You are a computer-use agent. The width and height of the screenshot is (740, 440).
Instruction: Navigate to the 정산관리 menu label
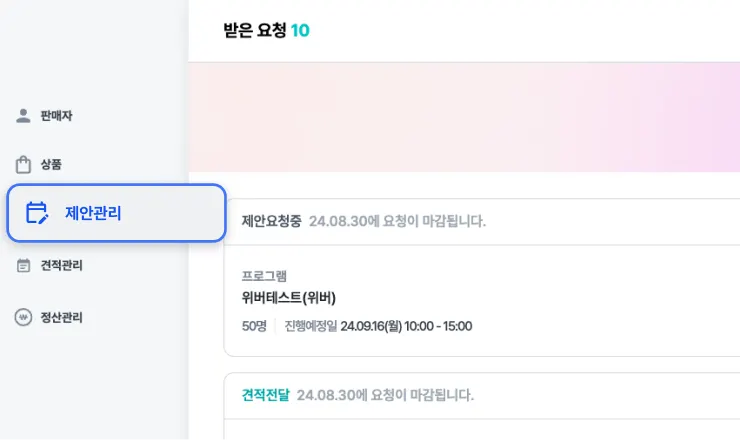click(62, 318)
